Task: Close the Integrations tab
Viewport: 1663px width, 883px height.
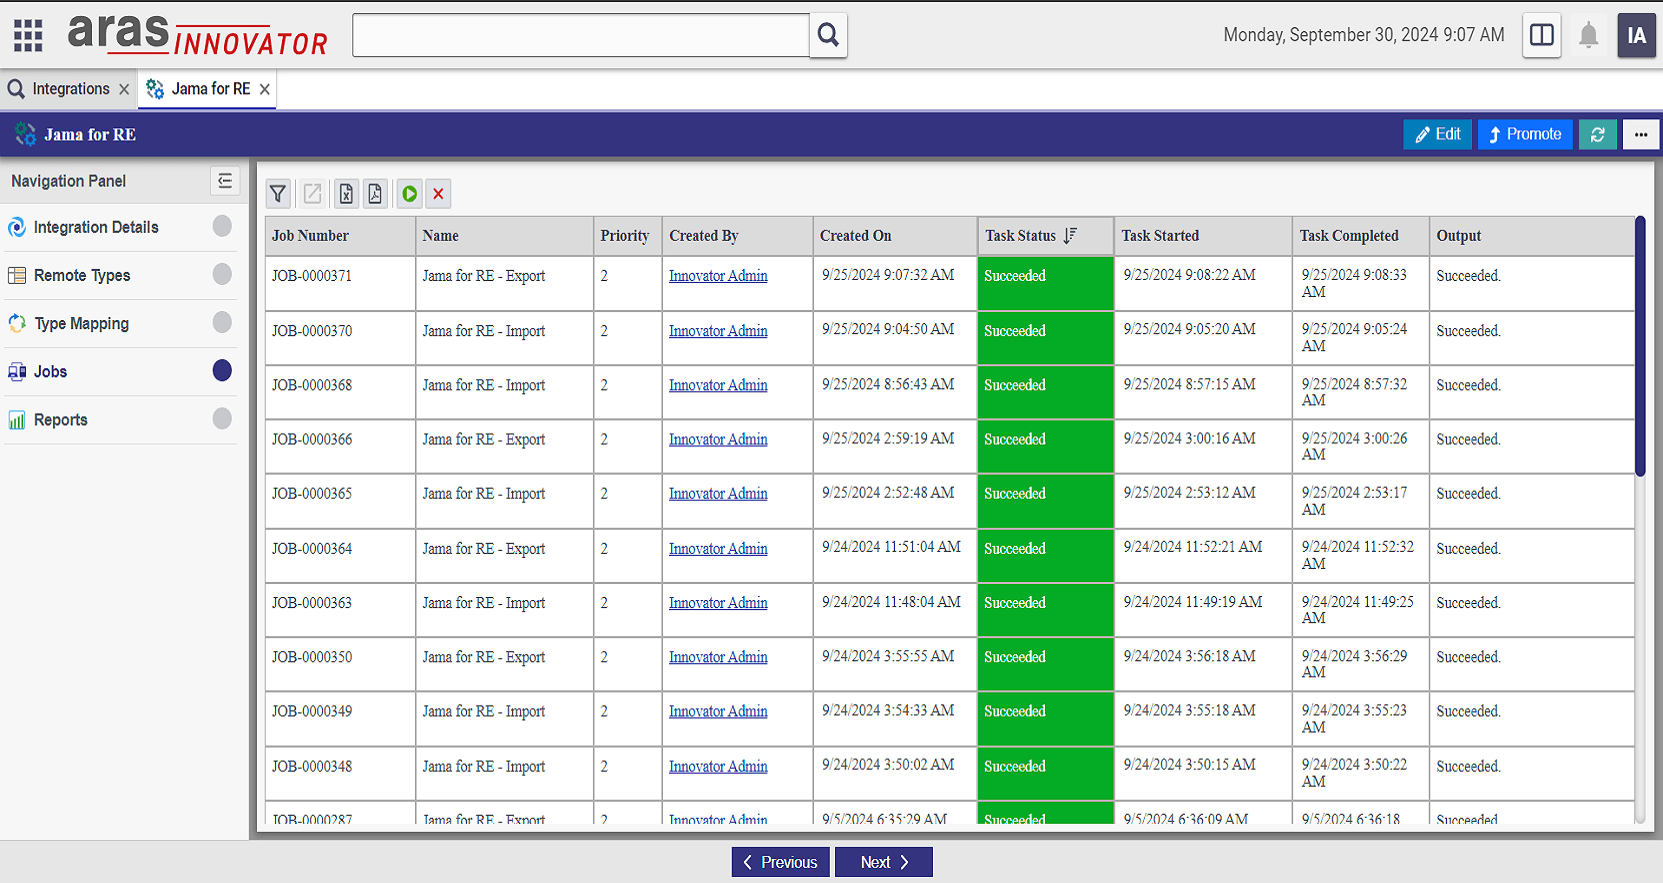Action: coord(124,89)
